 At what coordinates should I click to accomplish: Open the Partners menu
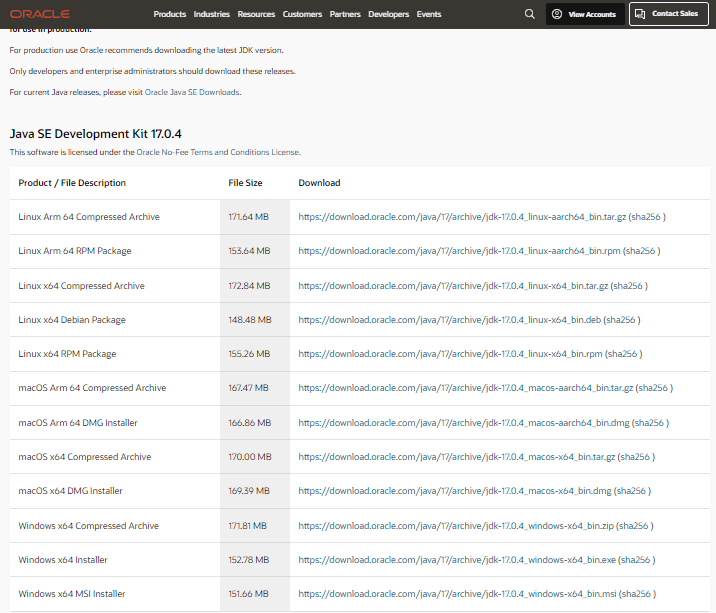pos(345,14)
